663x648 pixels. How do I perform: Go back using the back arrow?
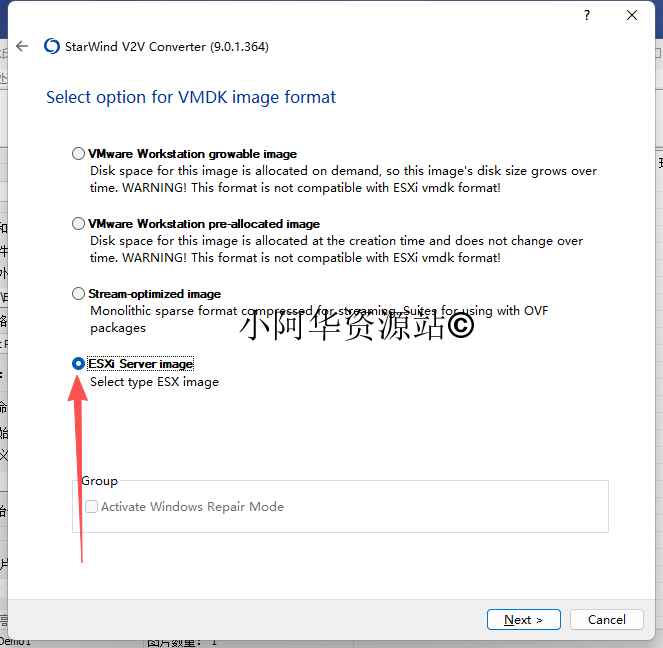point(22,47)
